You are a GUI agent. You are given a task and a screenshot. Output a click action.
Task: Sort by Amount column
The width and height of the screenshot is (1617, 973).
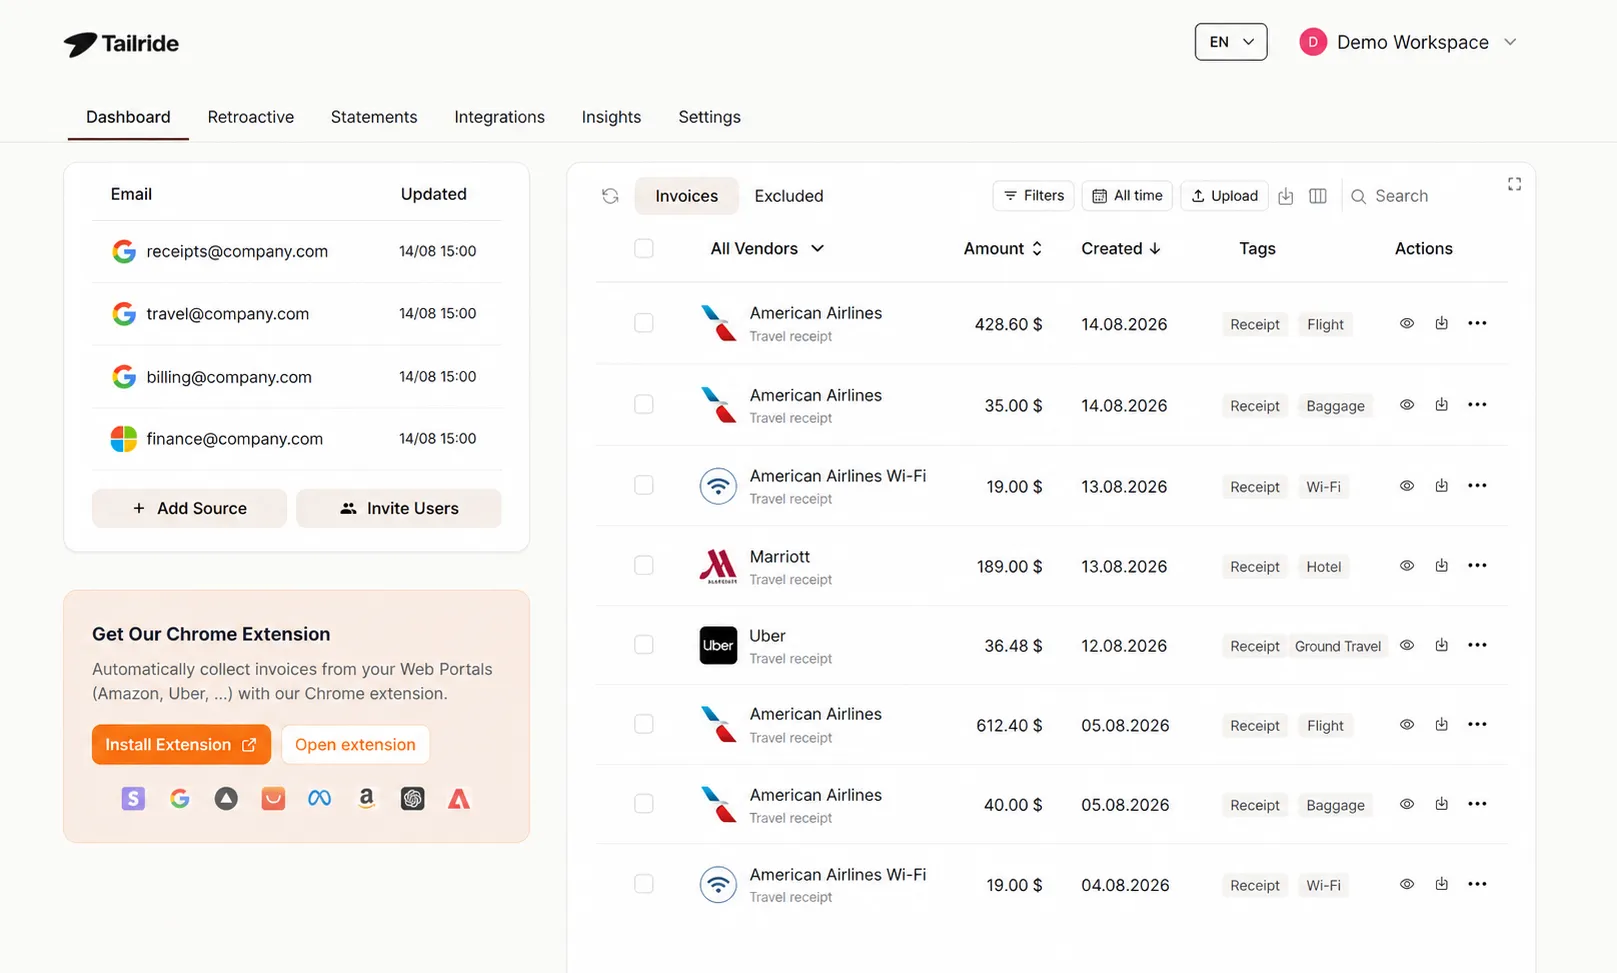[1003, 248]
